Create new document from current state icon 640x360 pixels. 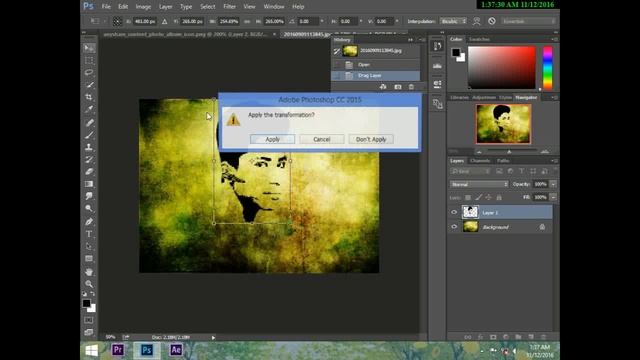click(383, 87)
